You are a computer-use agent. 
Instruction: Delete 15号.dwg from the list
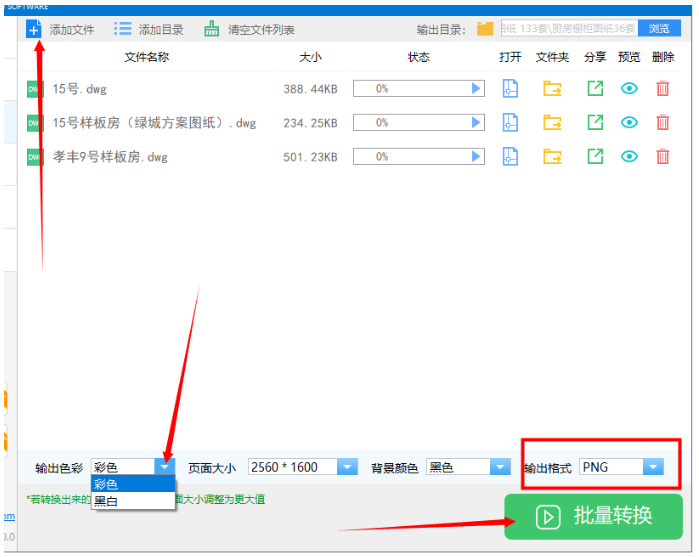click(663, 88)
